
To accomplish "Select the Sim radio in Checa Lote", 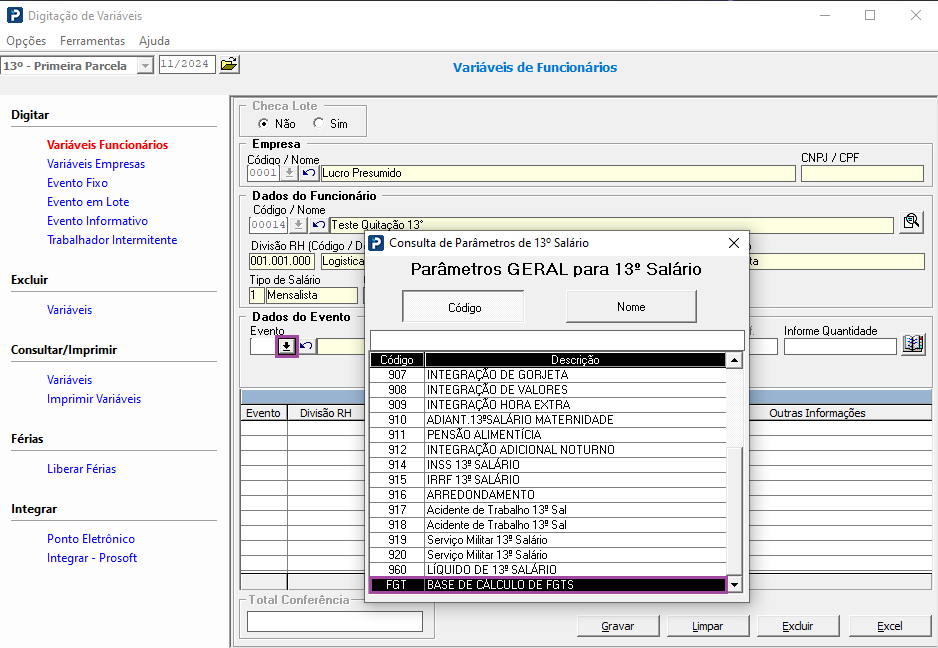I will (318, 123).
